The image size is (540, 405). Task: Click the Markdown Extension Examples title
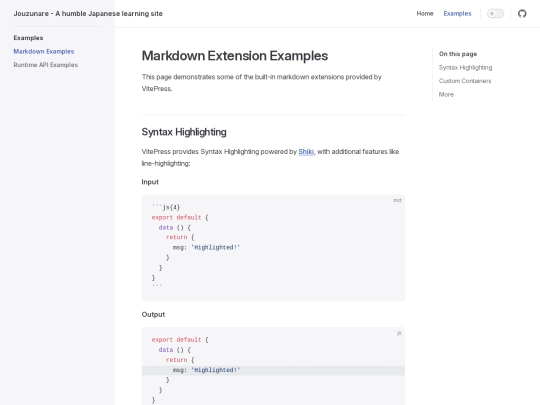235,56
